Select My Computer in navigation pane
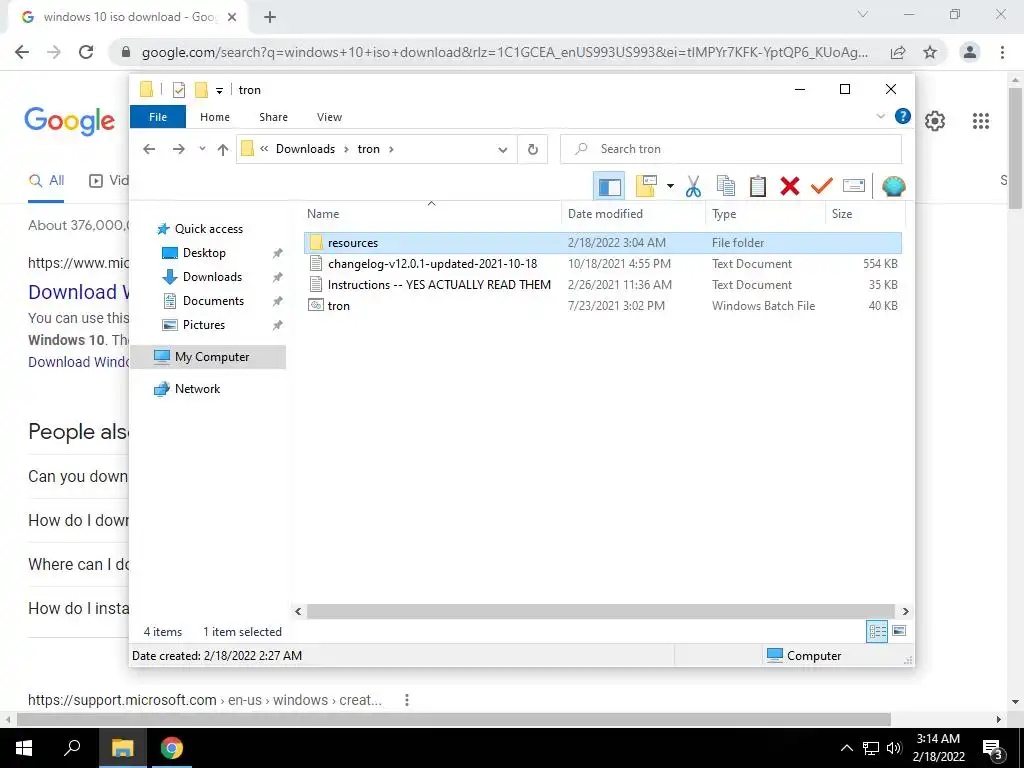Screen dimensions: 1024x768 208,357
